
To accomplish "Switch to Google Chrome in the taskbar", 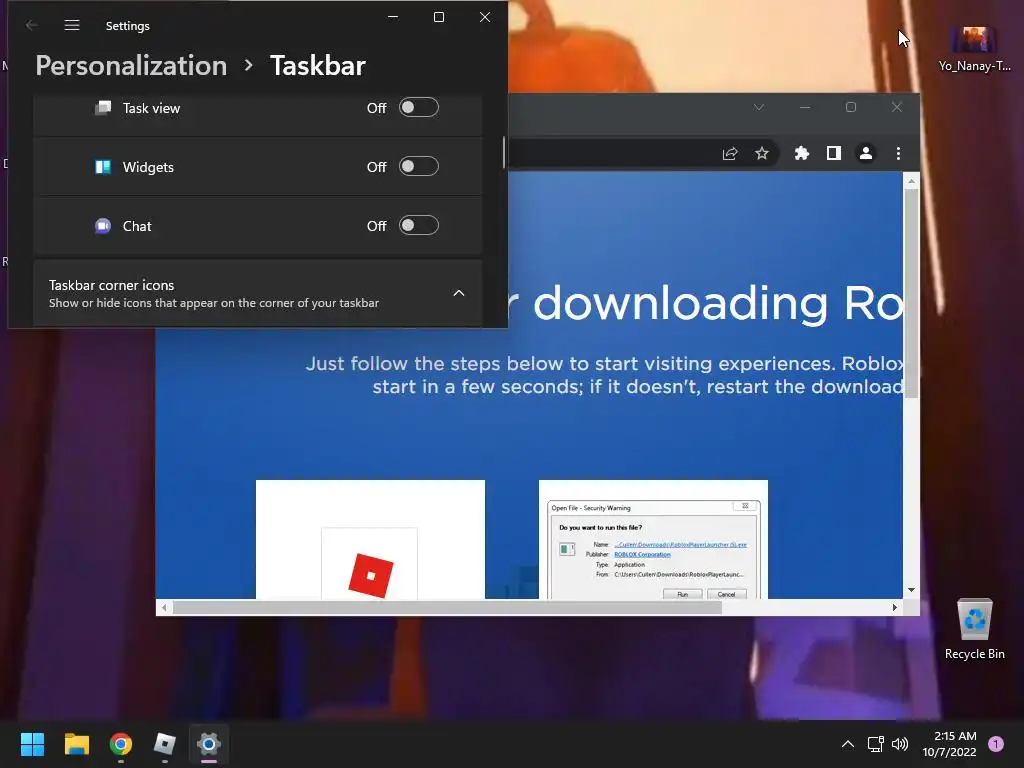I will pos(121,744).
